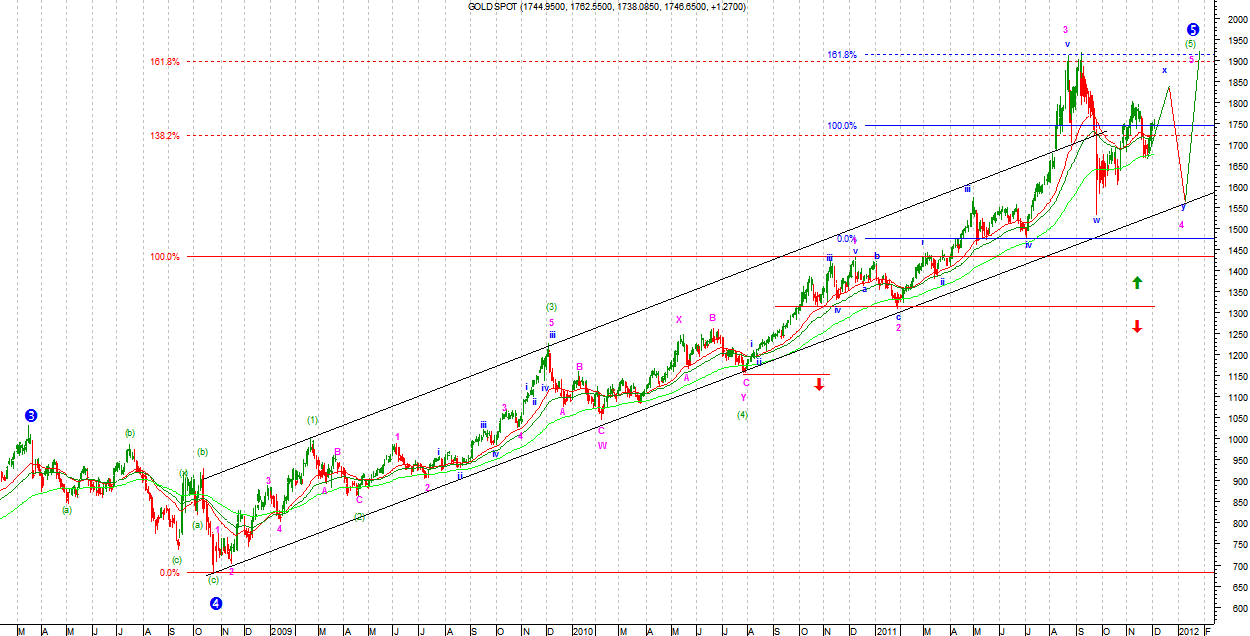
Task: Click the 2010 year label on the time axis
Action: point(583,631)
